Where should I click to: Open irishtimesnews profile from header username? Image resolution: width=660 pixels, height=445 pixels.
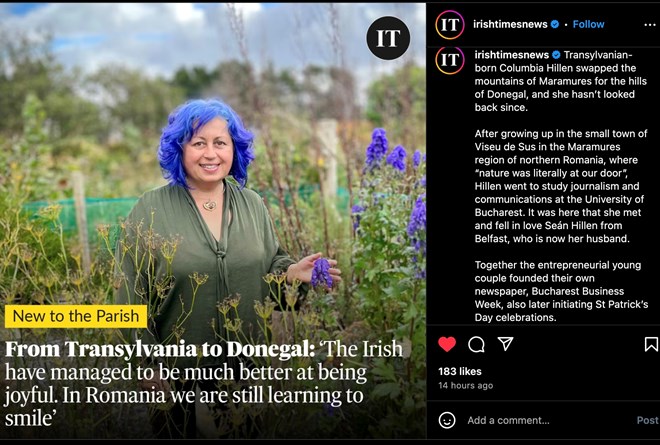510,24
